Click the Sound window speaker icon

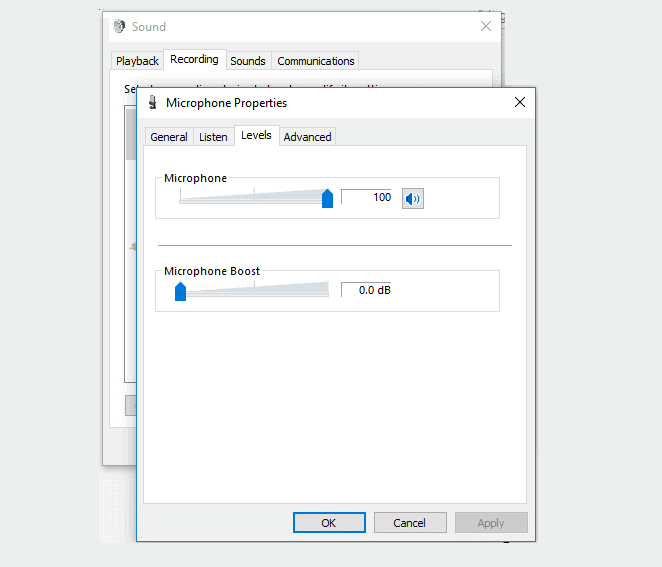[119, 26]
